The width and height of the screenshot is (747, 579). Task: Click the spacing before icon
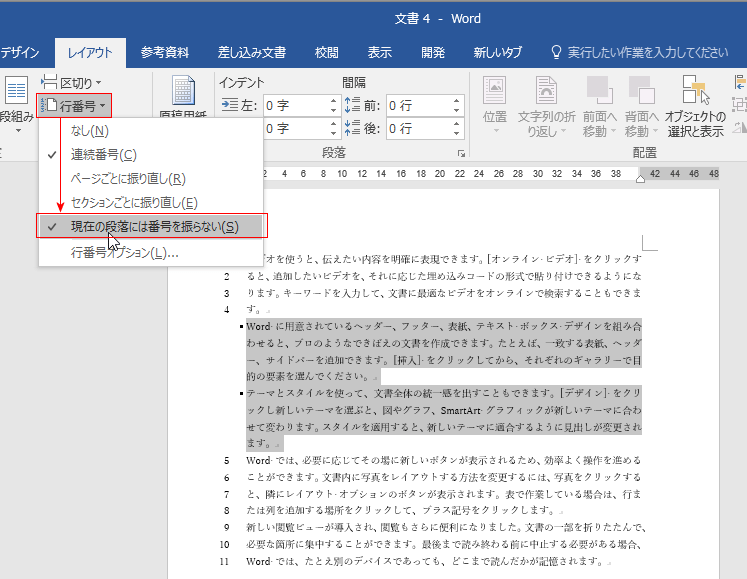click(353, 105)
